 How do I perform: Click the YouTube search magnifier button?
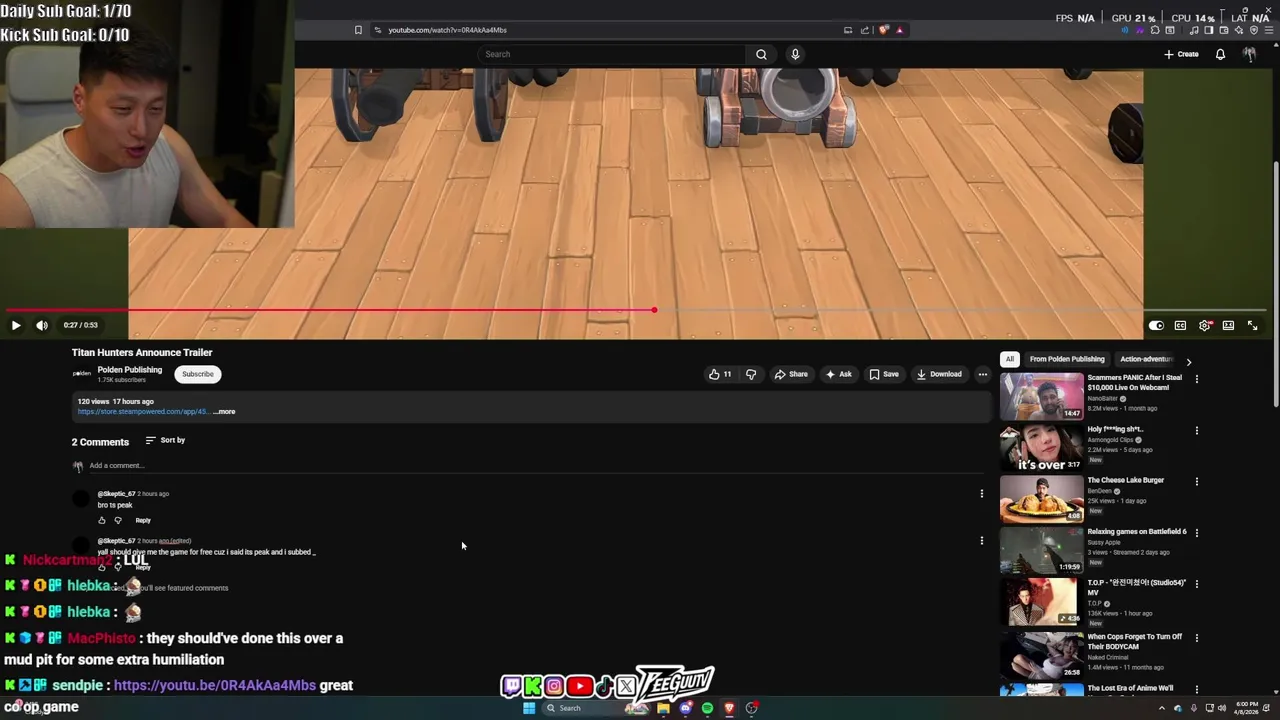(x=761, y=54)
